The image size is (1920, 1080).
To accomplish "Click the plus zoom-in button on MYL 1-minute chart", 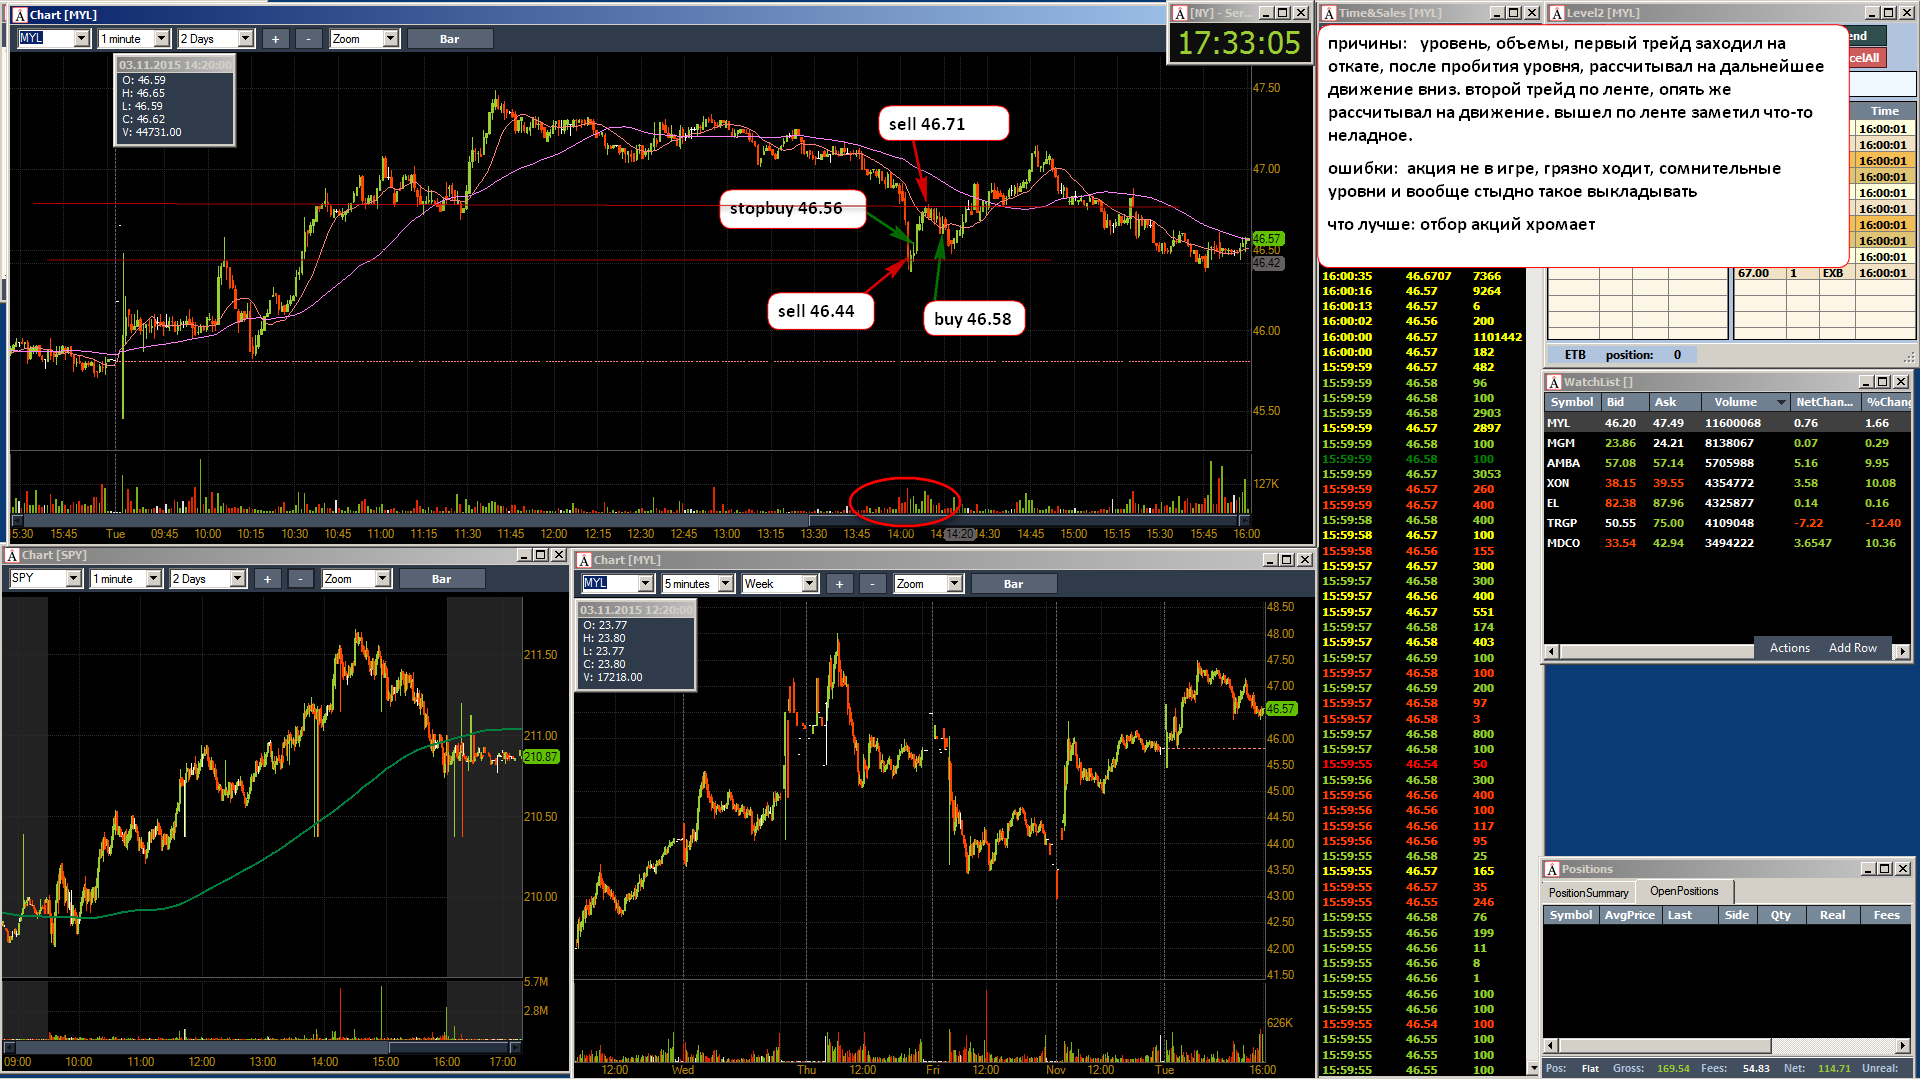I will click(x=275, y=39).
